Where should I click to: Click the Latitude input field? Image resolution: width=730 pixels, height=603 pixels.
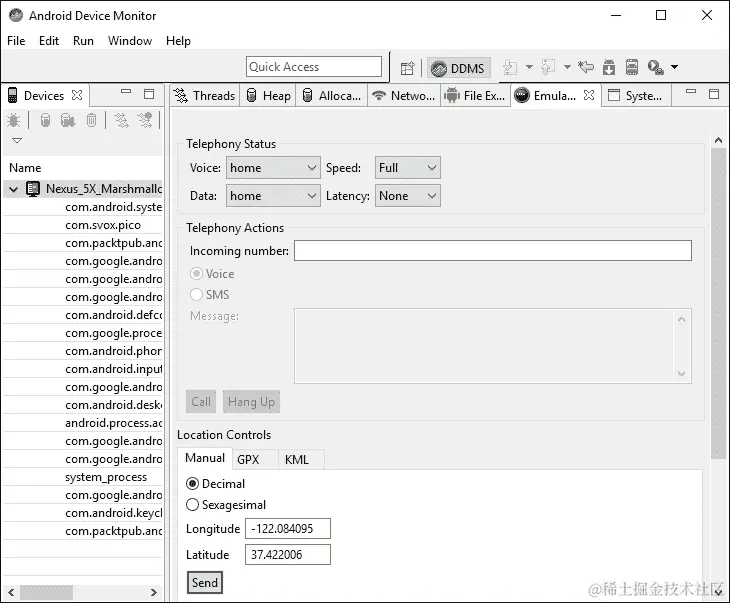[288, 555]
